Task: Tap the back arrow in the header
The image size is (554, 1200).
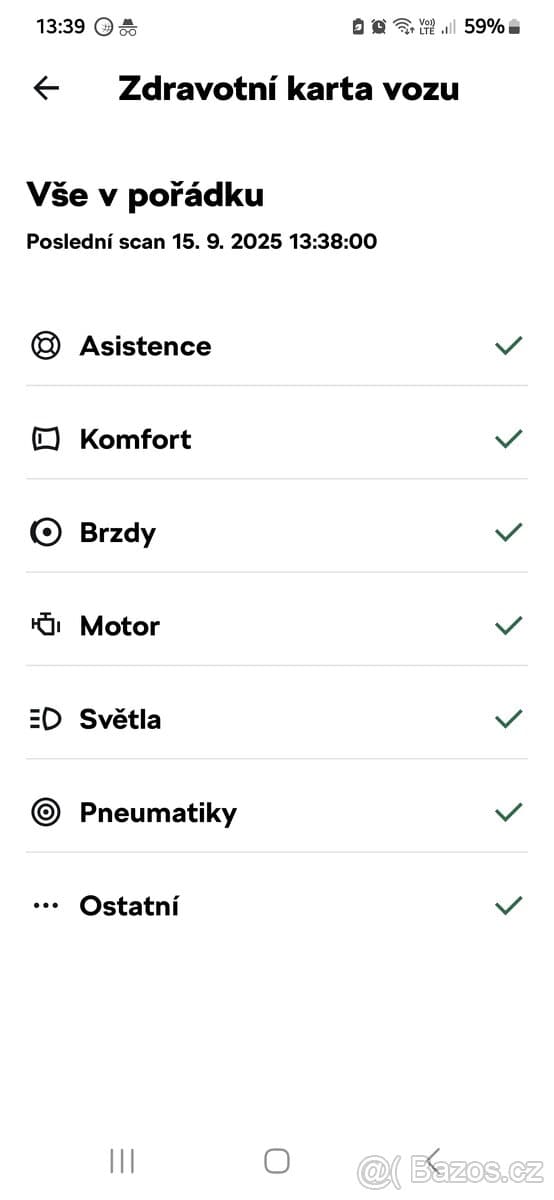Action: [46, 88]
